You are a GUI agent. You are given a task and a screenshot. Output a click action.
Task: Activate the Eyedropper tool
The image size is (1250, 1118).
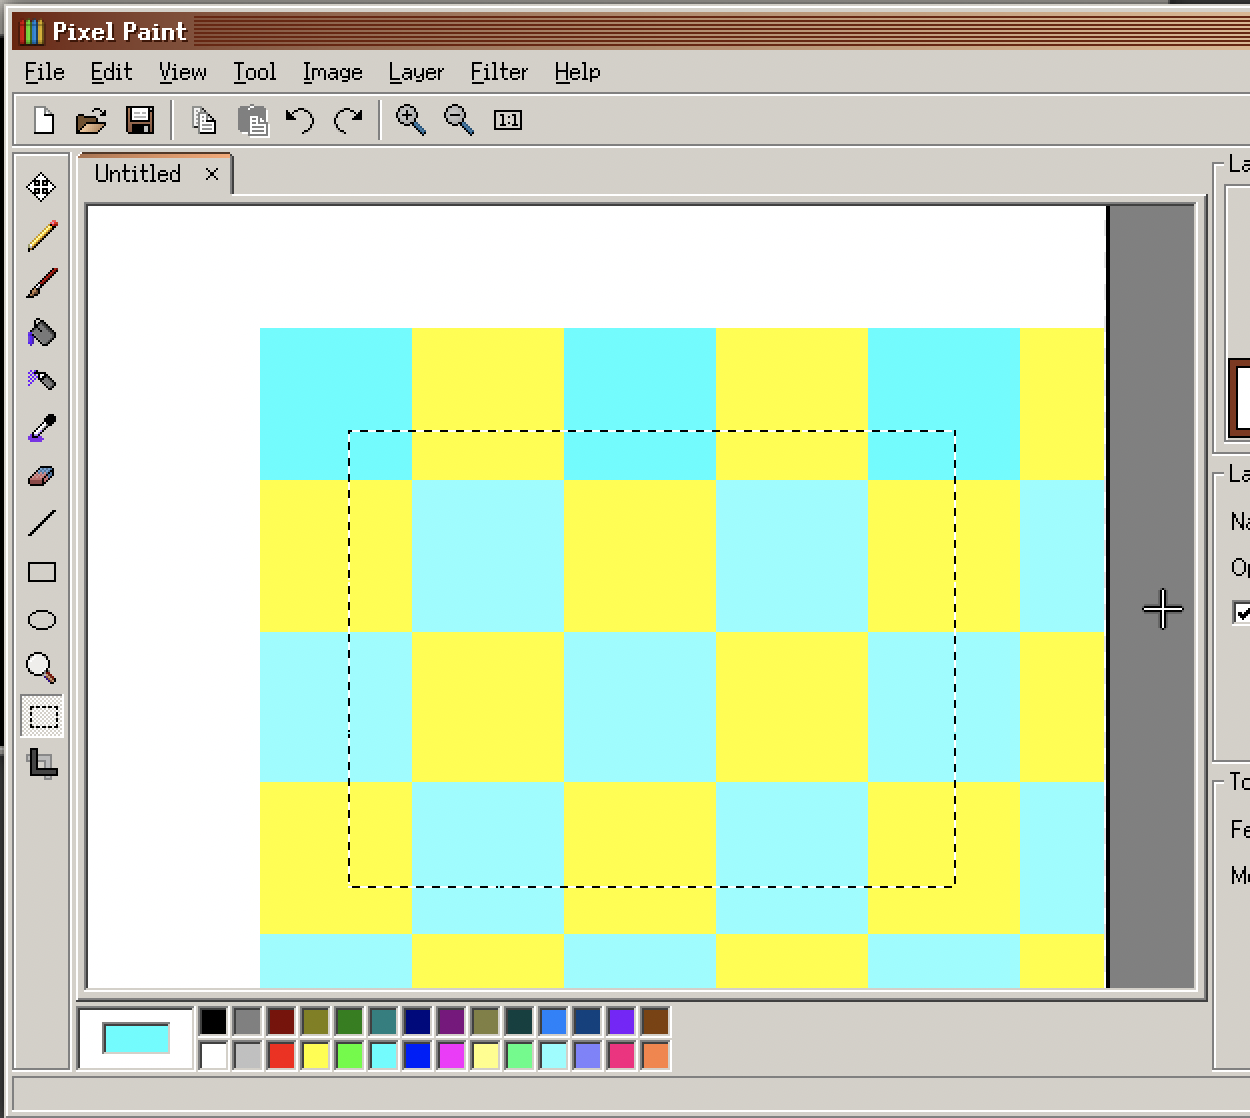point(41,428)
